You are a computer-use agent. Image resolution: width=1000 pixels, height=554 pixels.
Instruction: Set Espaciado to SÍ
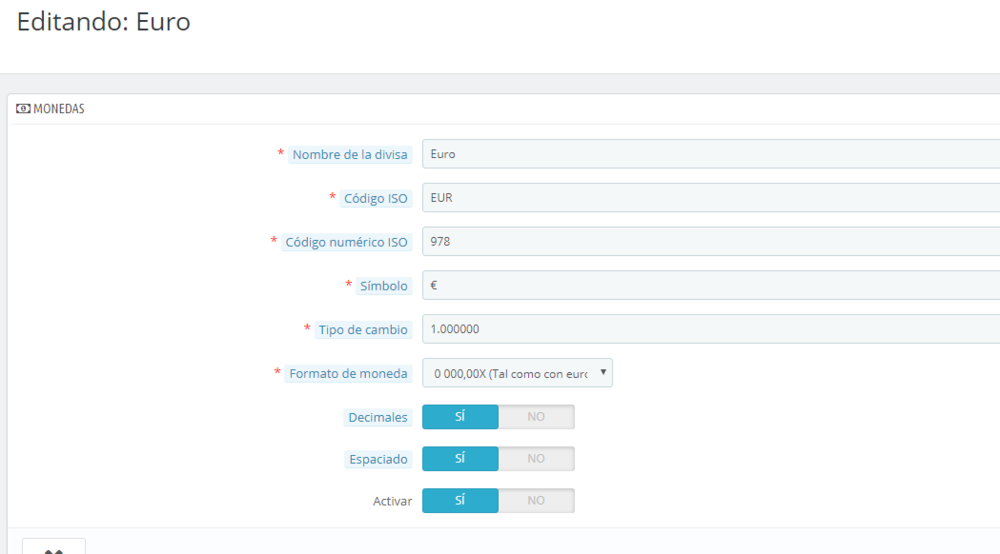point(460,458)
